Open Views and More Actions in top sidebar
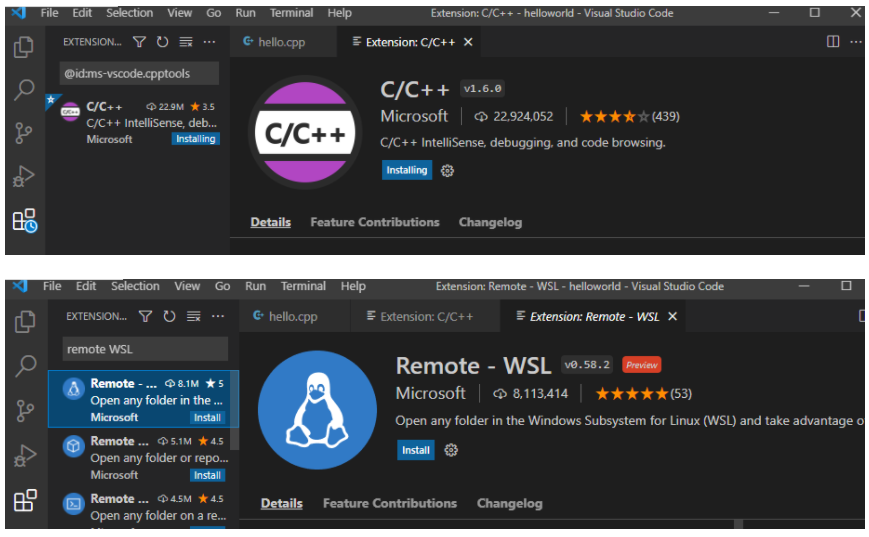The image size is (869, 537). pyautogui.click(x=209, y=42)
